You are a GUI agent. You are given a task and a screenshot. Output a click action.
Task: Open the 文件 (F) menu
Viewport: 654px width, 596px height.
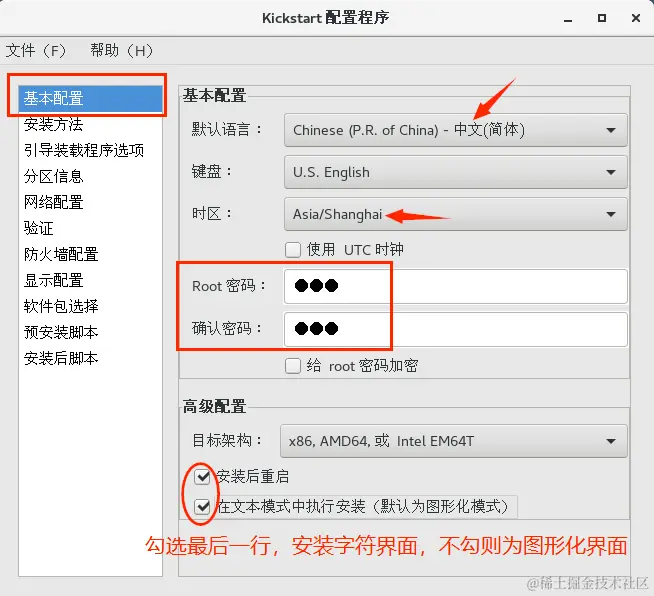36,50
